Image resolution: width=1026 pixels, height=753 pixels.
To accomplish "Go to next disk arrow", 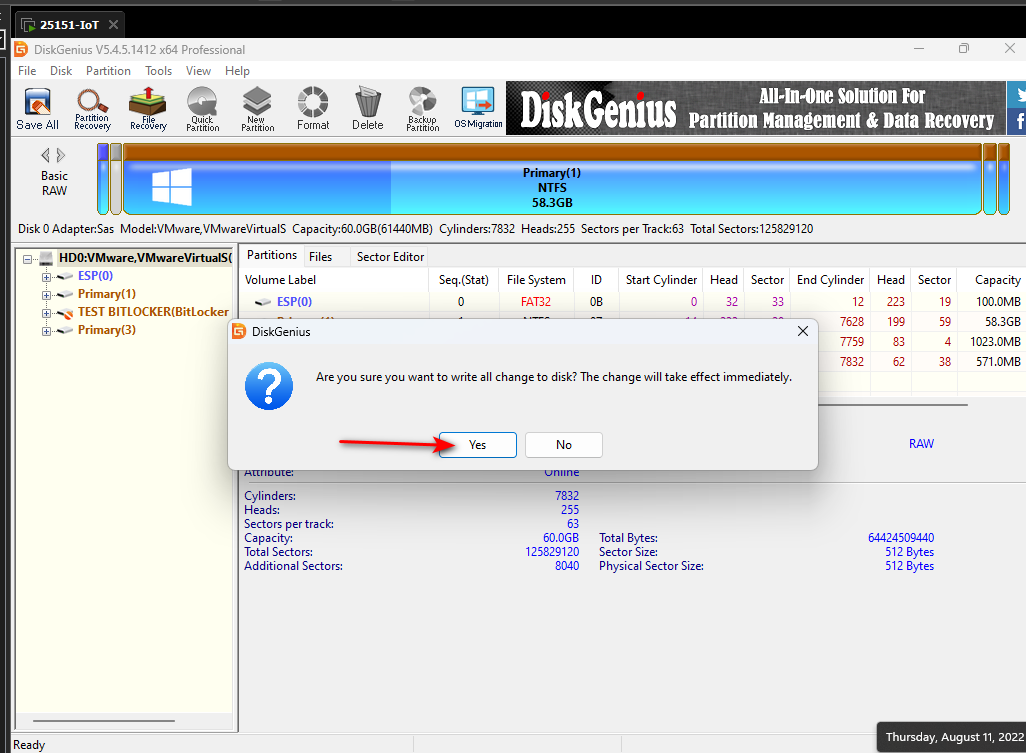I will click(x=61, y=155).
